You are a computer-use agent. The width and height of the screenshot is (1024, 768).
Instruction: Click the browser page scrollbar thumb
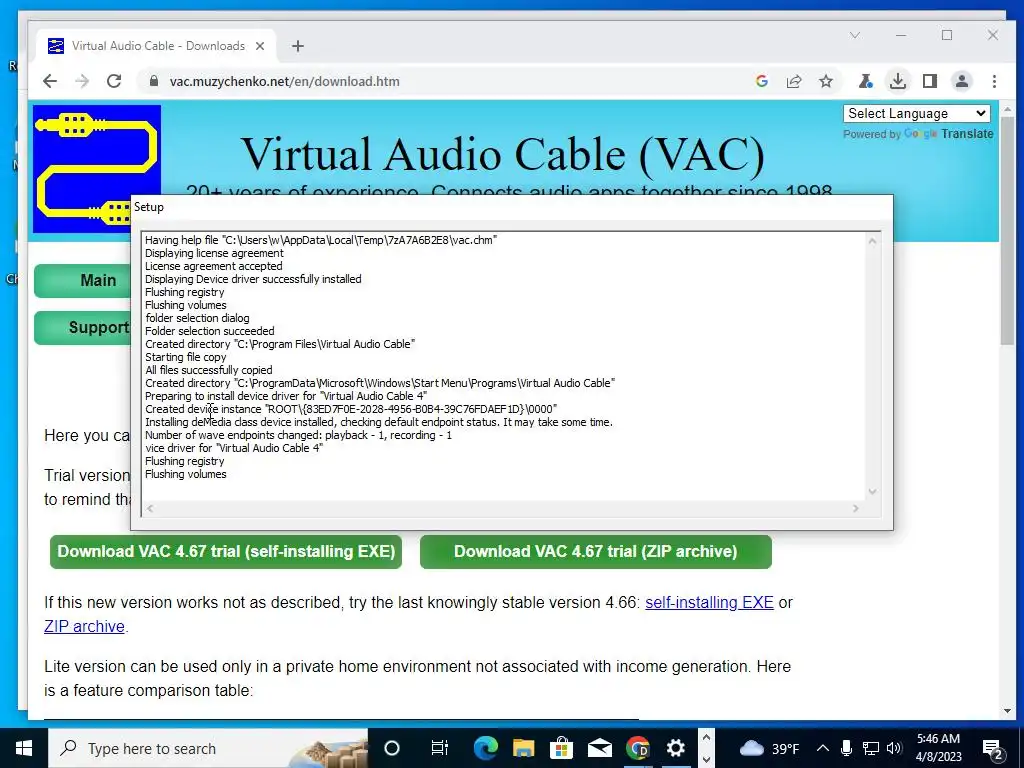pyautogui.click(x=1007, y=230)
